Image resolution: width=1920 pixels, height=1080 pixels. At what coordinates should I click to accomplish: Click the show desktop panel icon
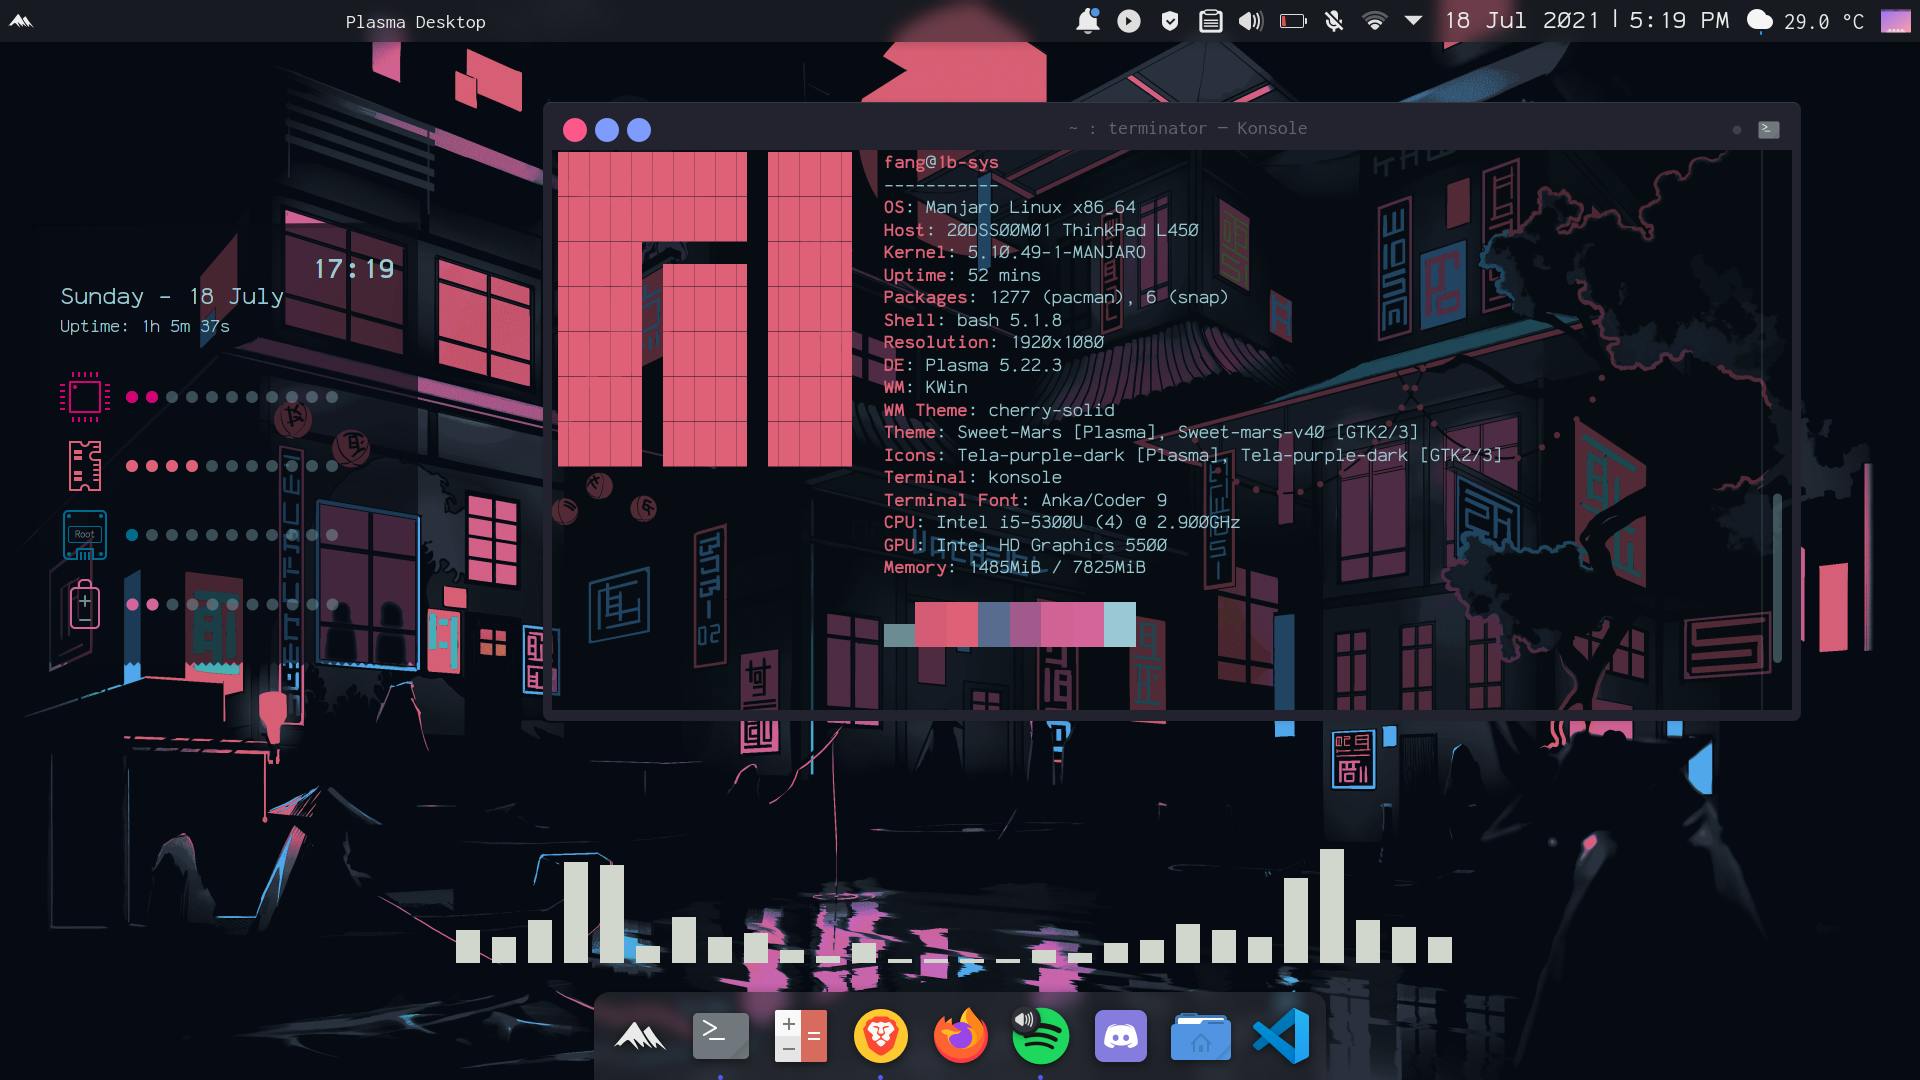point(1895,21)
